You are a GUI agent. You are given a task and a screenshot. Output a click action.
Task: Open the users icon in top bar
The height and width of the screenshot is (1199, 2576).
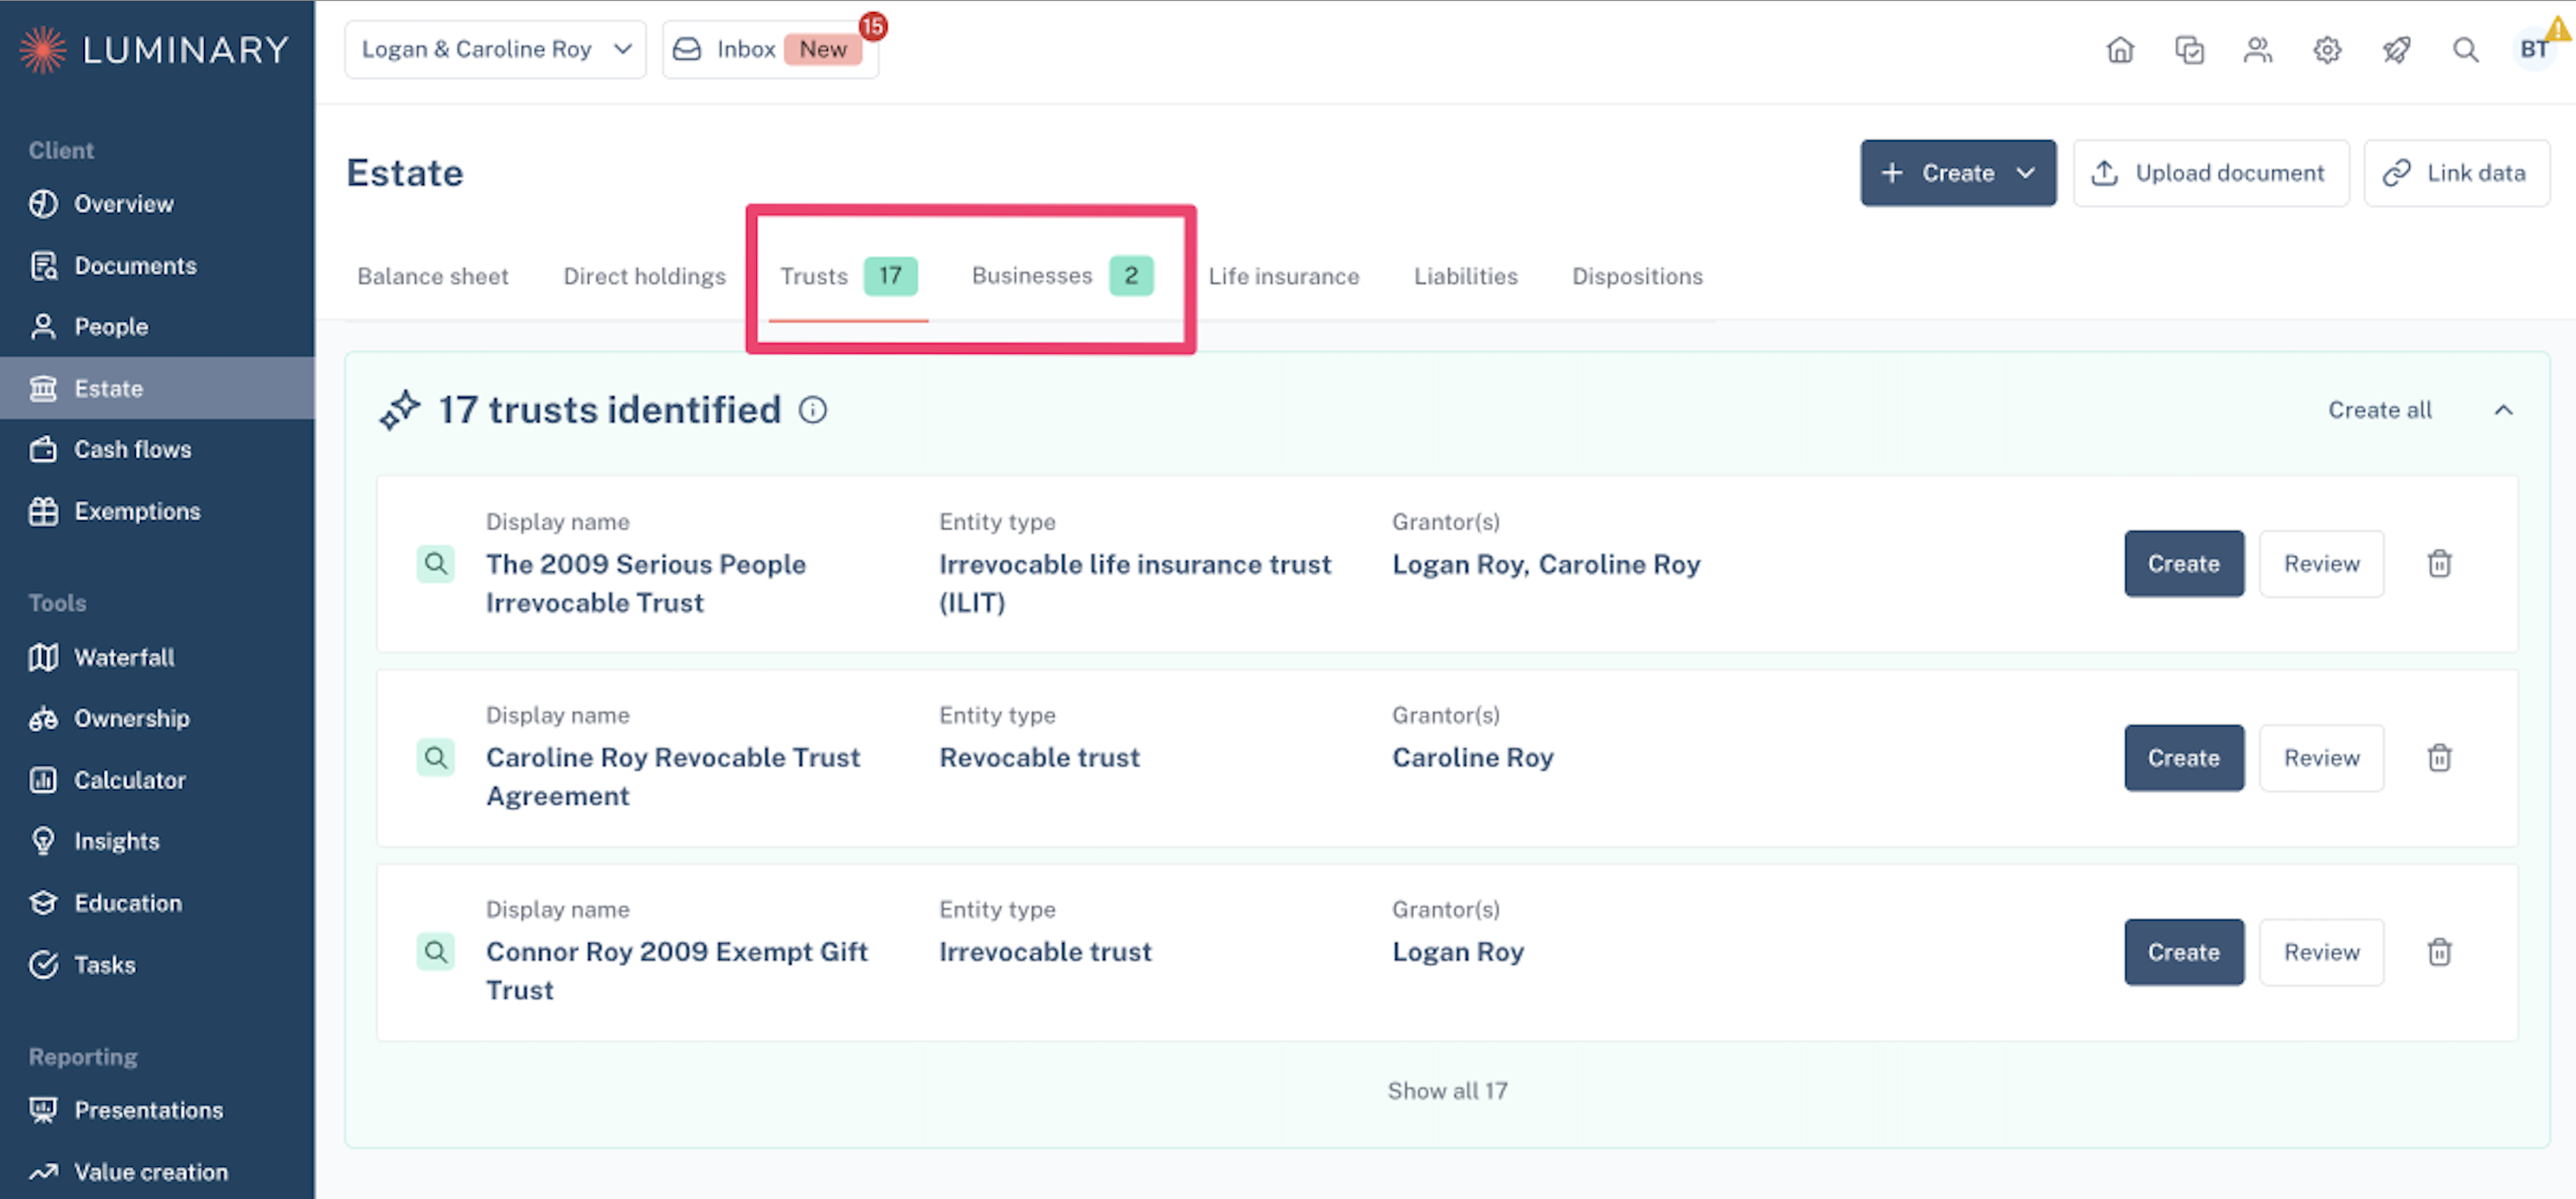tap(2258, 49)
